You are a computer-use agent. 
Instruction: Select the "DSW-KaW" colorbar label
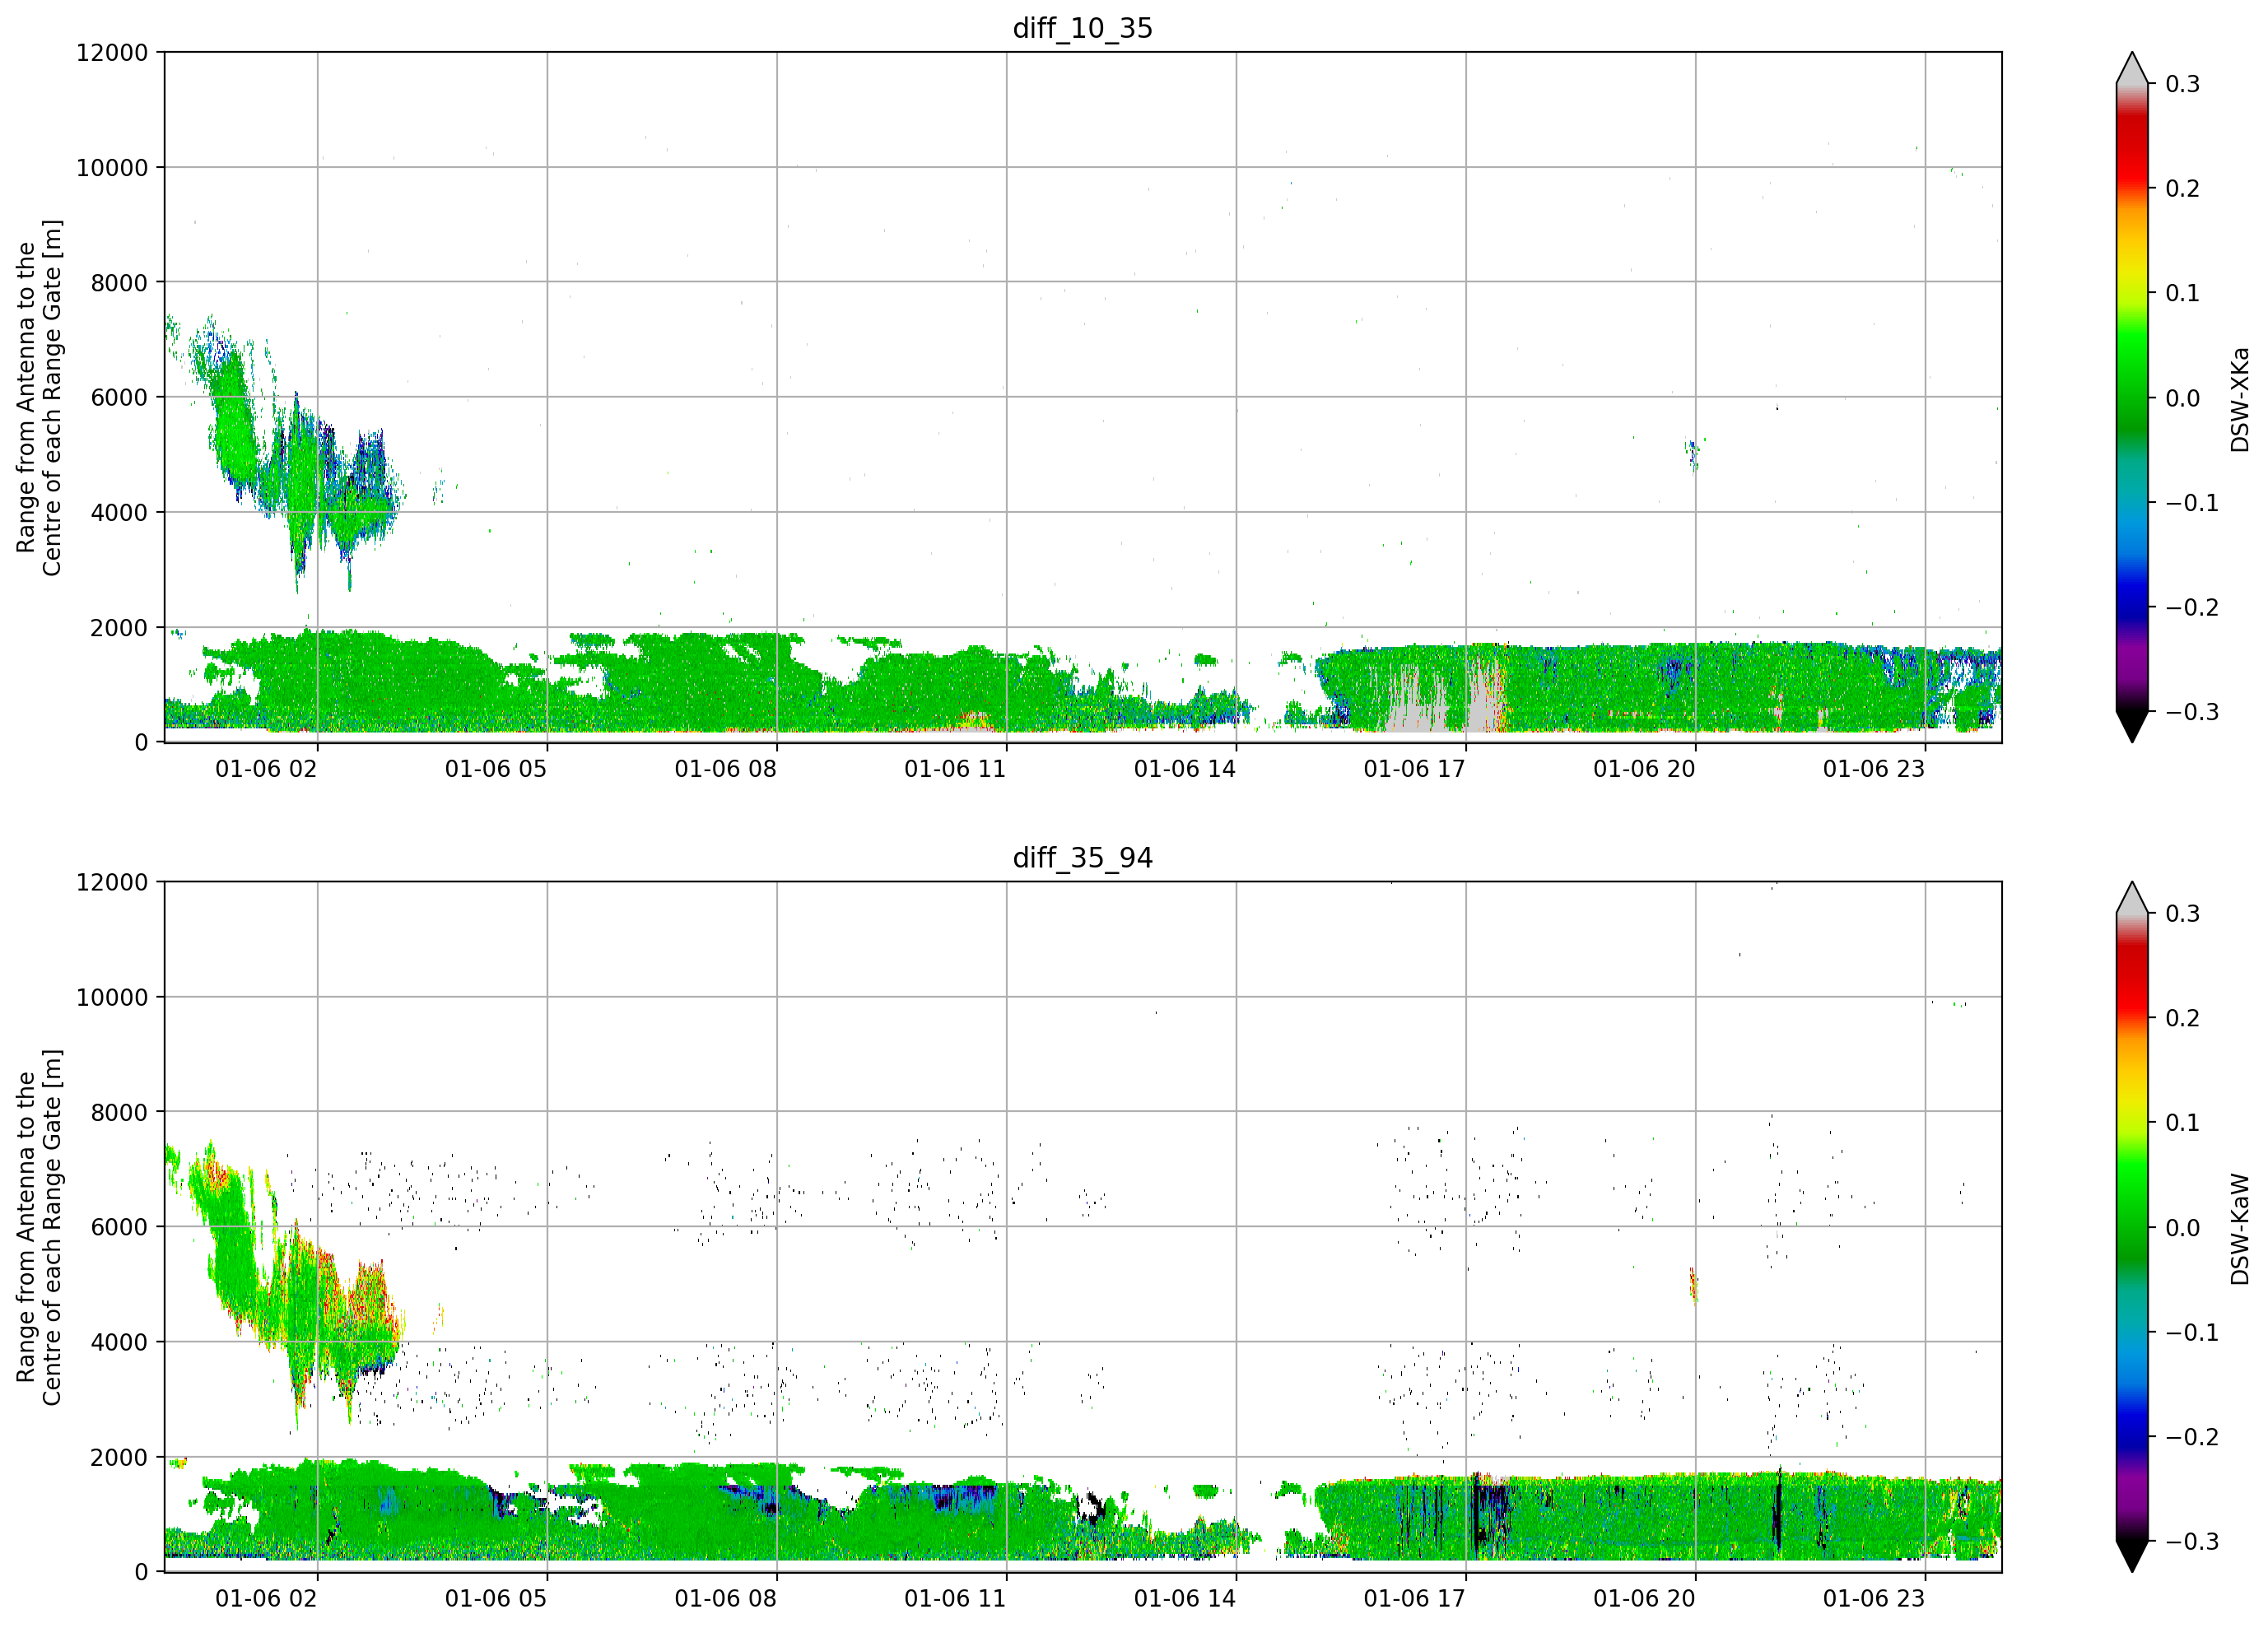coord(2240,1229)
